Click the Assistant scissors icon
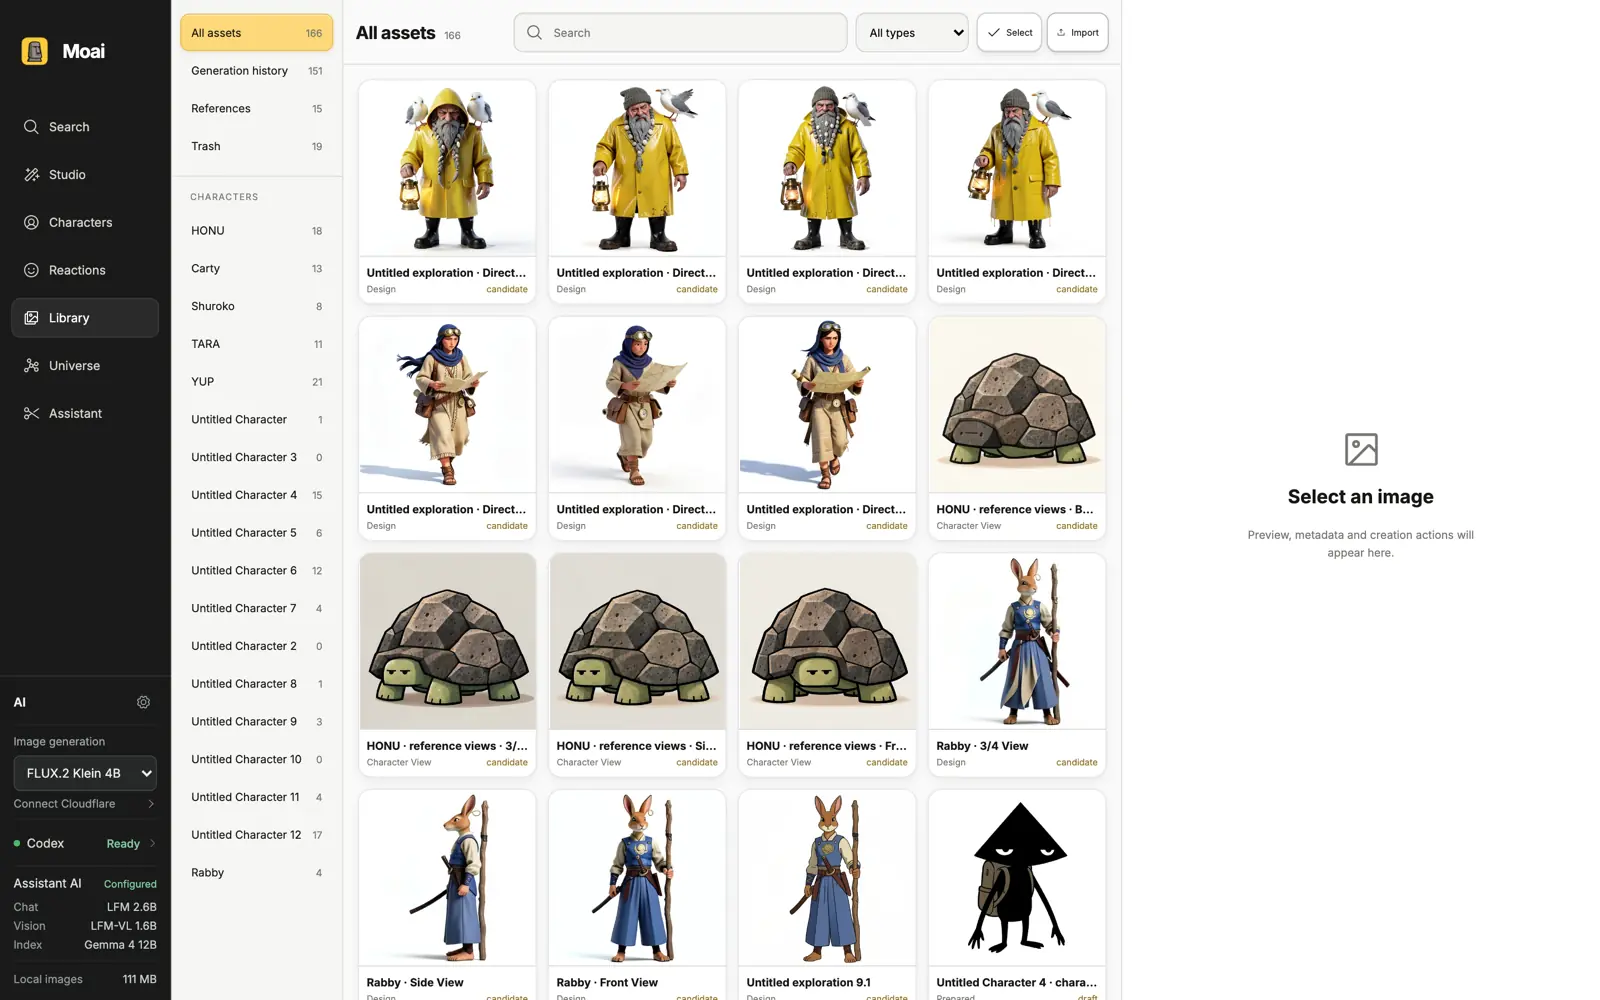Image resolution: width=1600 pixels, height=1000 pixels. pyautogui.click(x=31, y=413)
